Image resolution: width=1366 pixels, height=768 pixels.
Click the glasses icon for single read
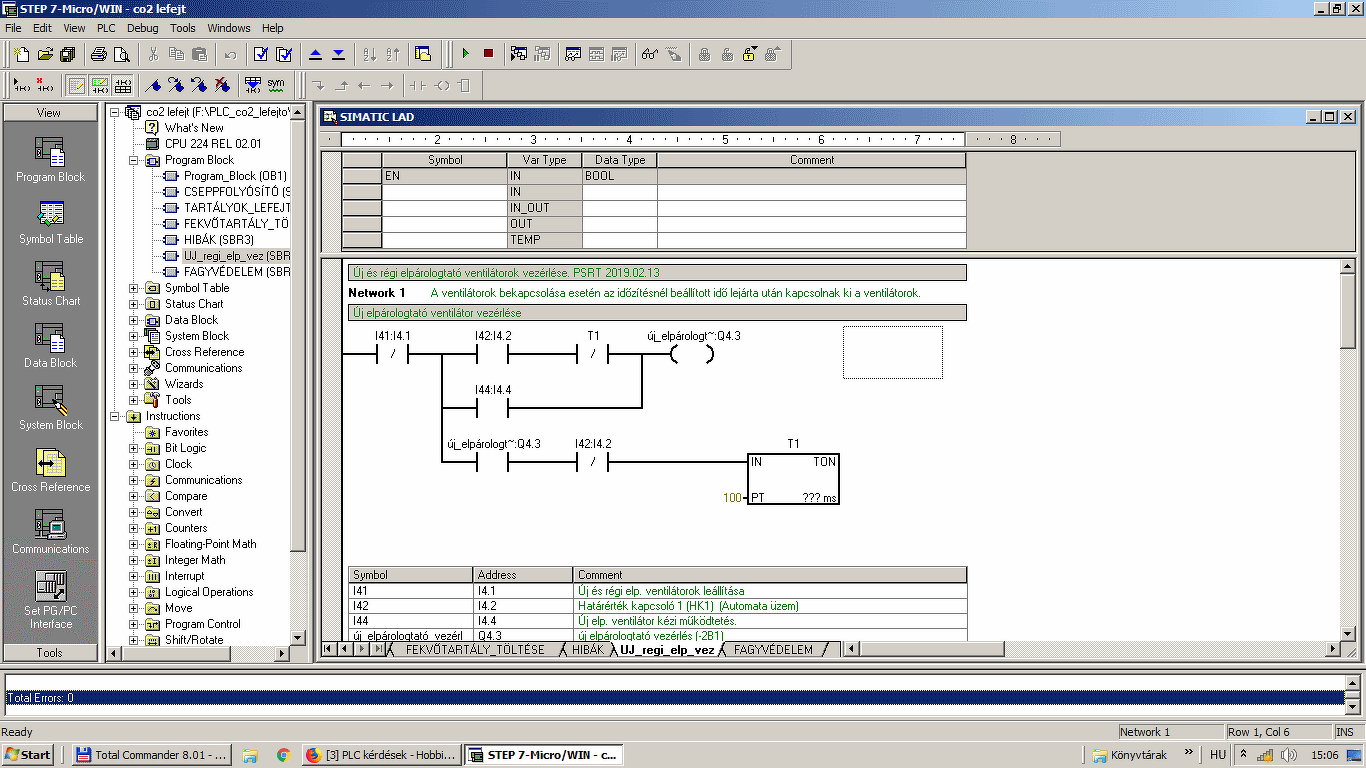[650, 54]
